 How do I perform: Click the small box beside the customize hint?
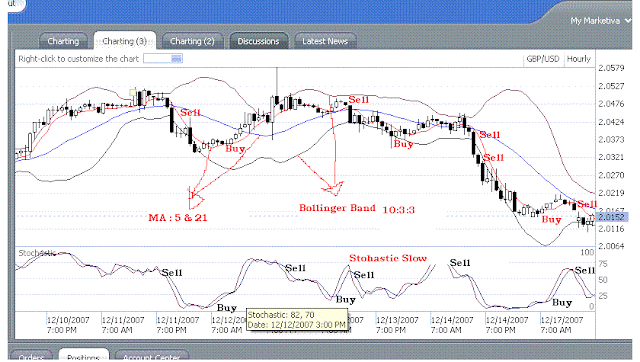tap(162, 59)
